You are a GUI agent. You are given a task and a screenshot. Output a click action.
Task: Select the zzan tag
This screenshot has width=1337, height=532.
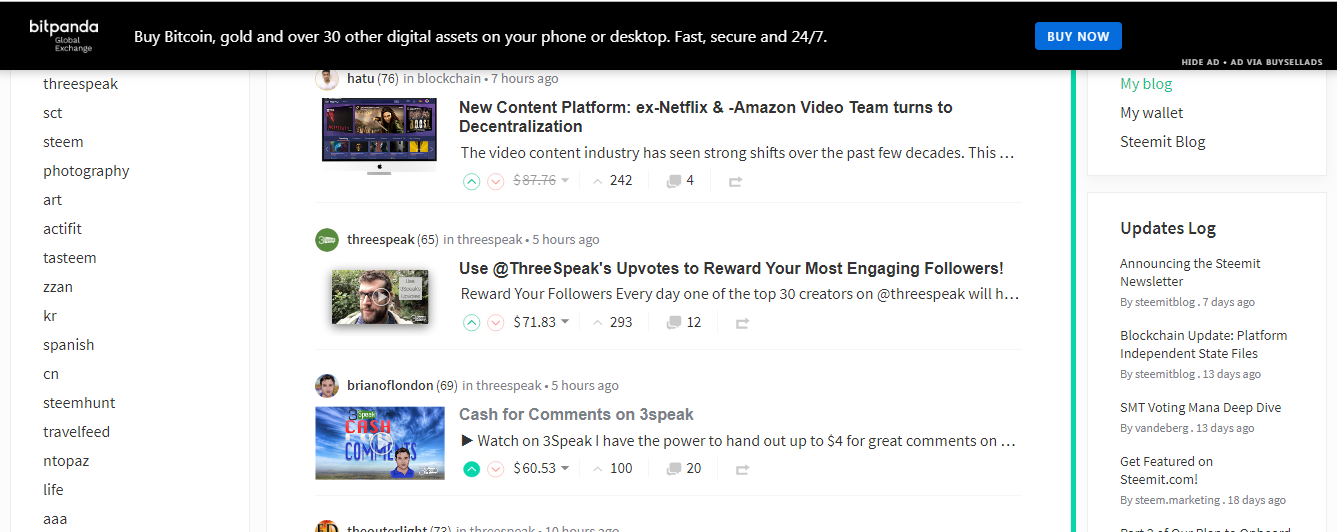point(58,287)
